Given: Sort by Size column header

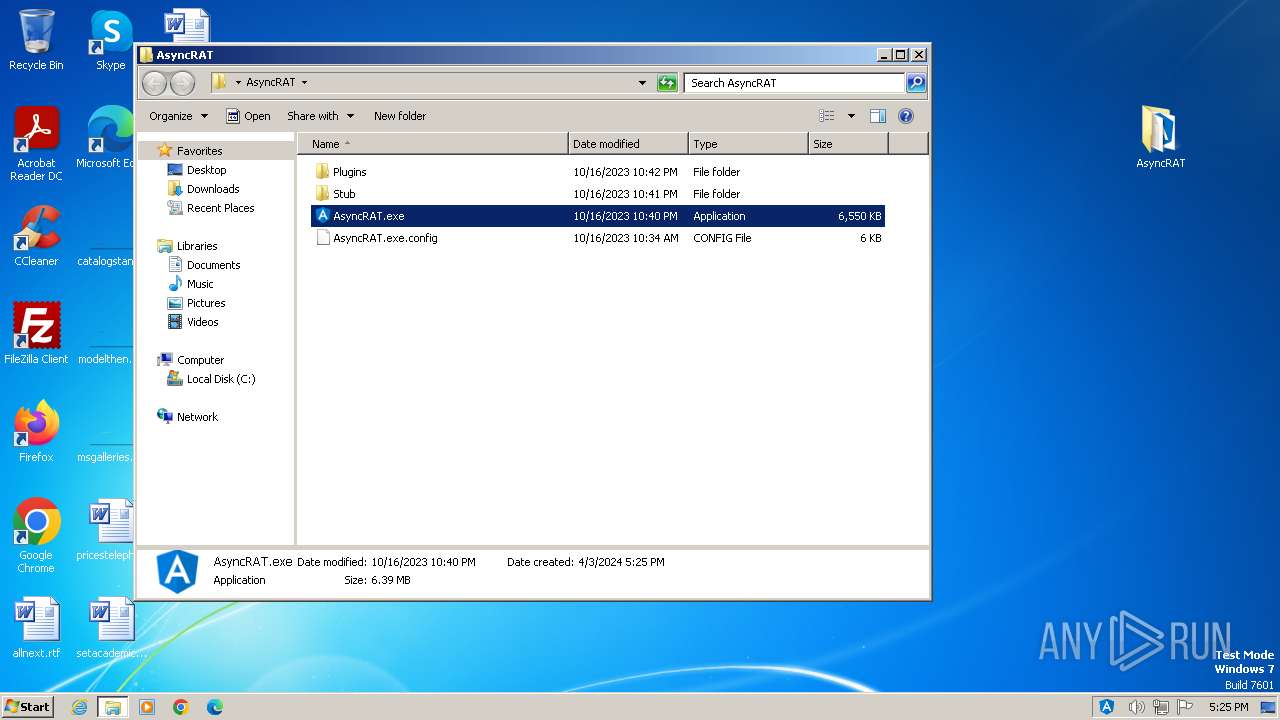Looking at the screenshot, I should tap(848, 144).
